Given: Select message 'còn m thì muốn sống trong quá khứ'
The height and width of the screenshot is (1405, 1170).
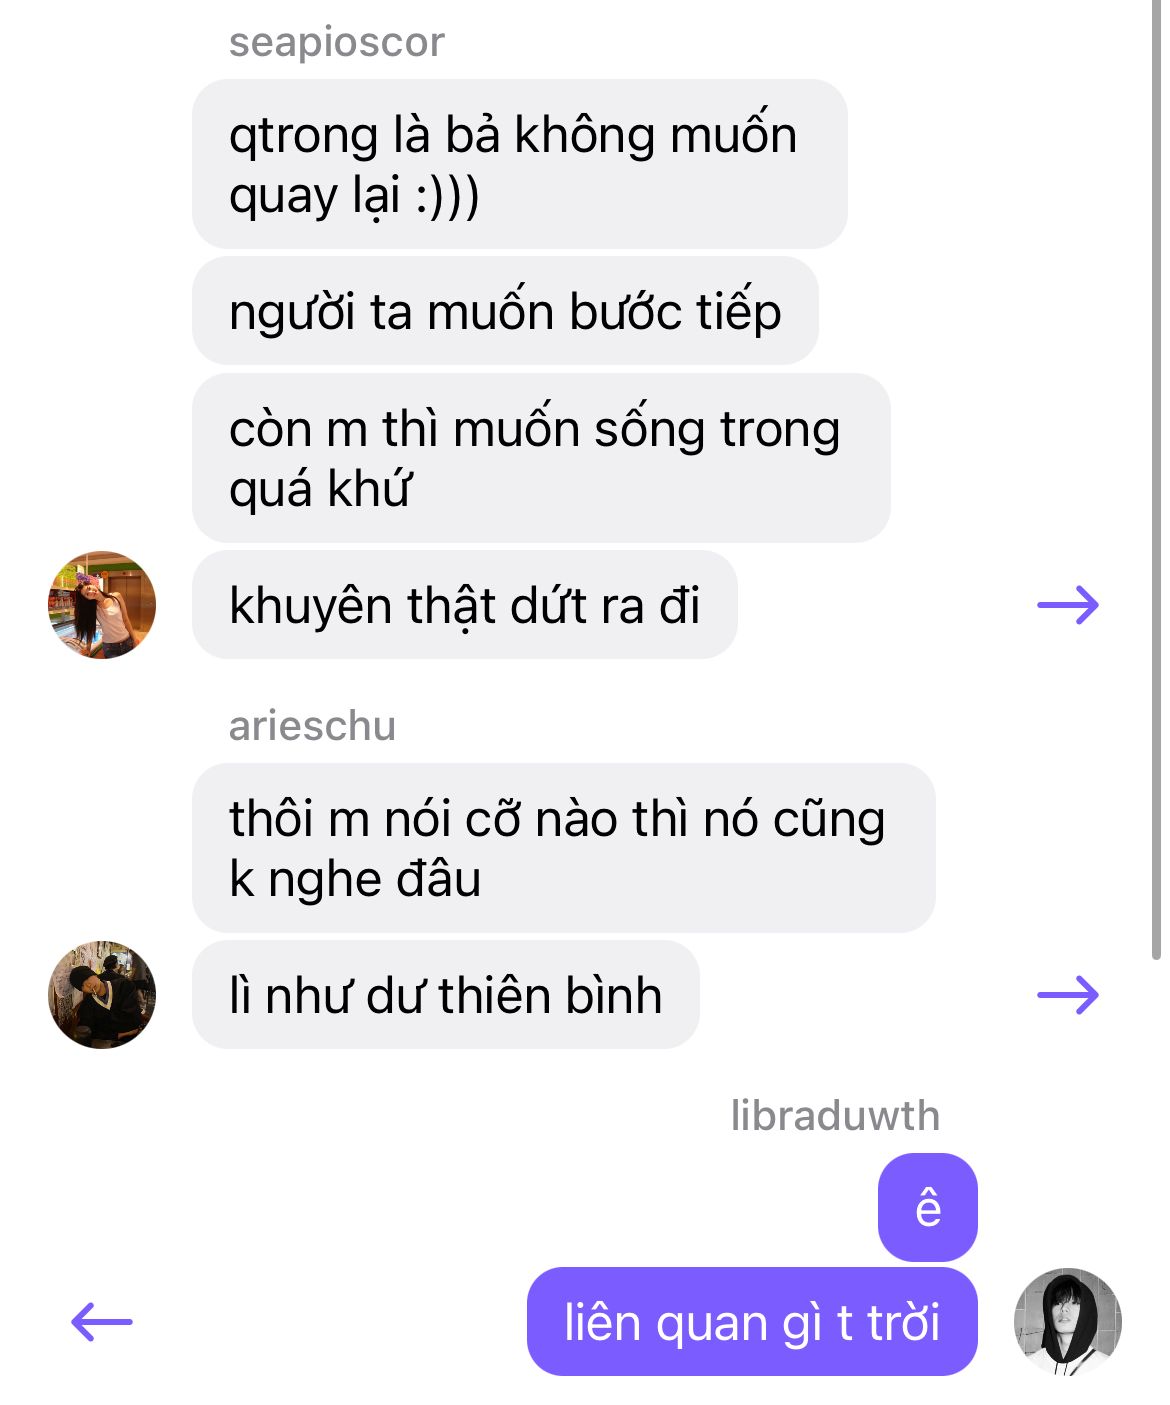Looking at the screenshot, I should click(541, 458).
